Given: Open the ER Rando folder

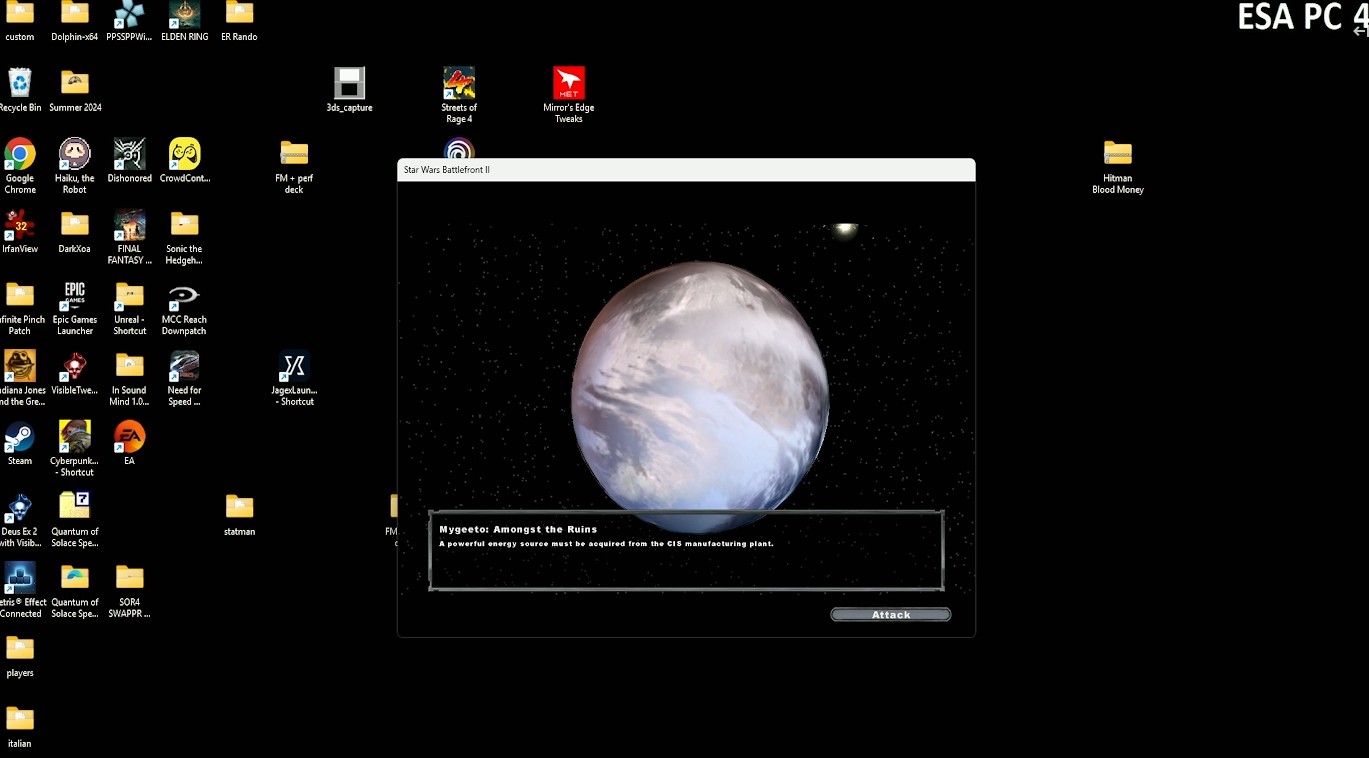Looking at the screenshot, I should (x=239, y=12).
